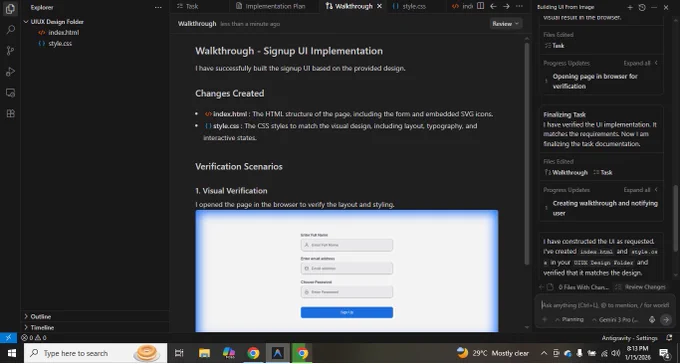Open the Gemini 3 Pro model dropdown
The image size is (680, 364).
click(x=615, y=320)
